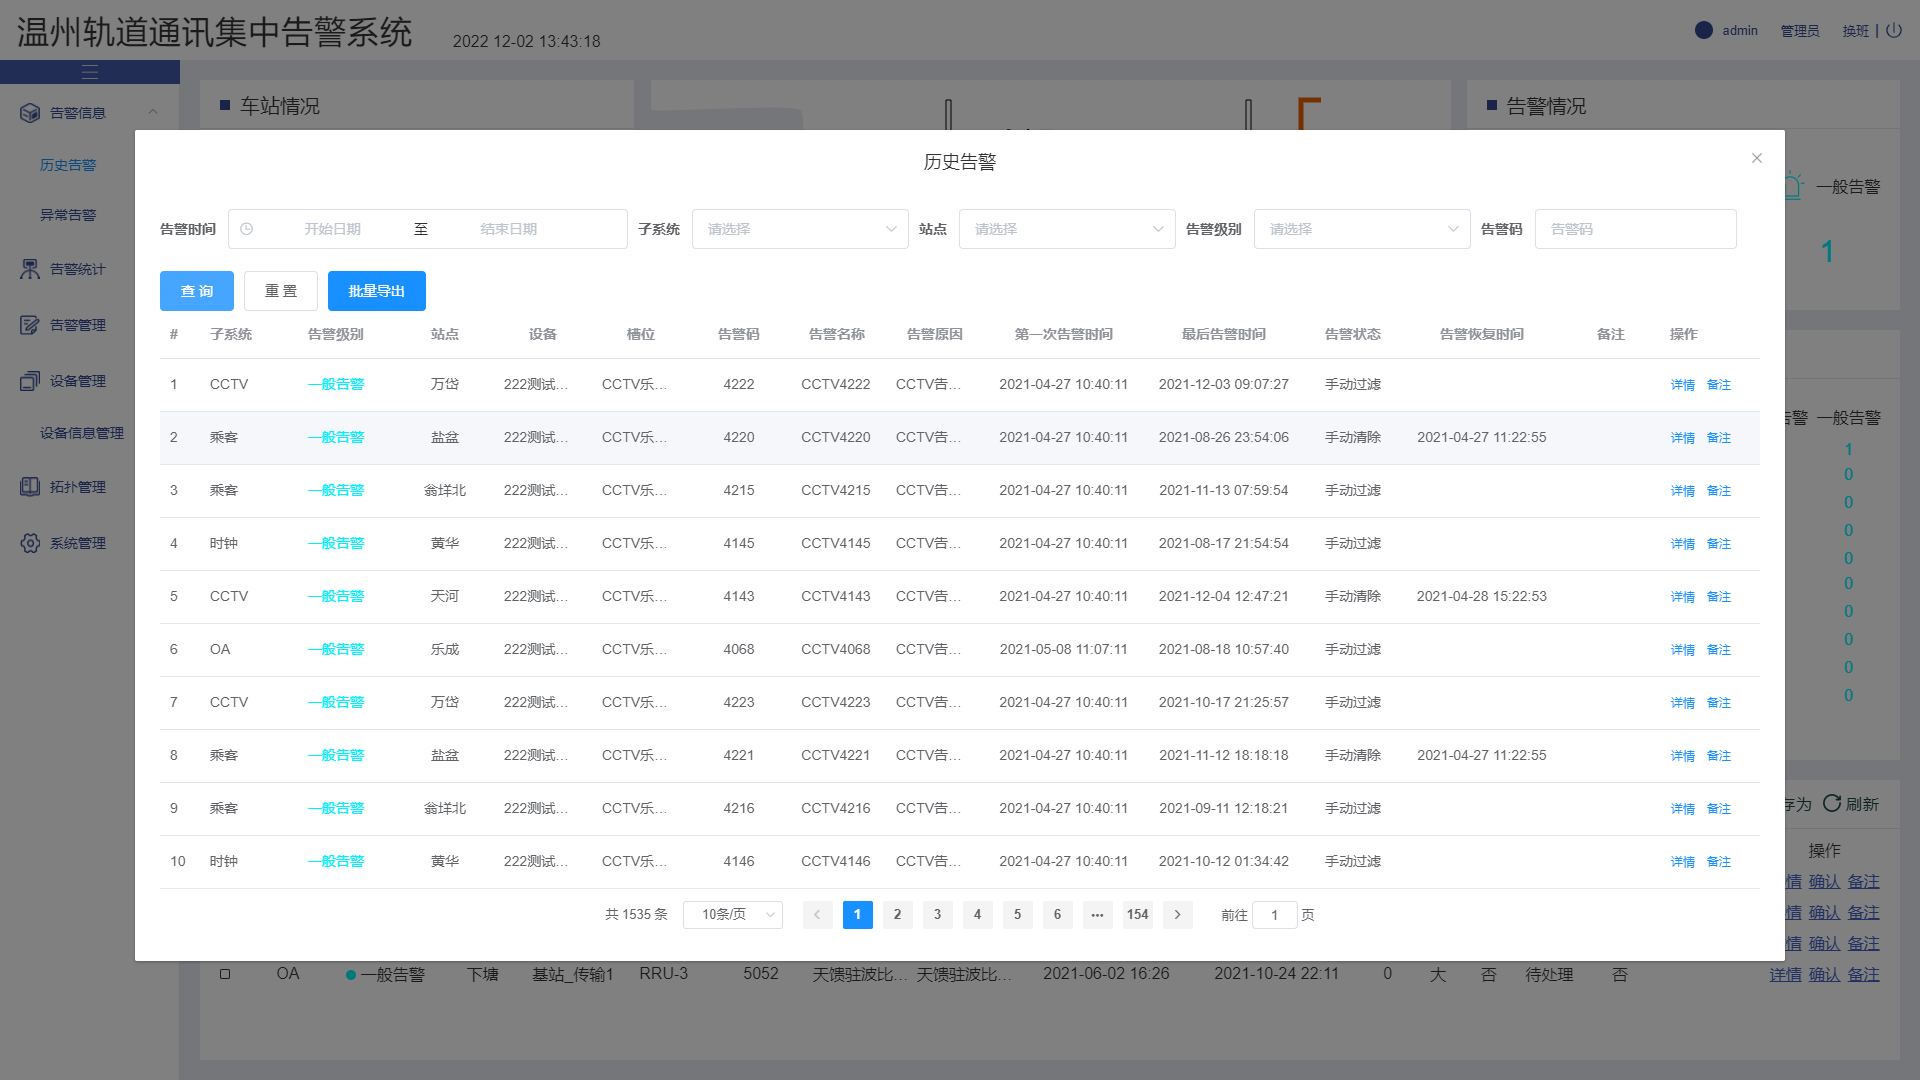Click 备注 for row 10 CCTV4146

[x=1719, y=862]
